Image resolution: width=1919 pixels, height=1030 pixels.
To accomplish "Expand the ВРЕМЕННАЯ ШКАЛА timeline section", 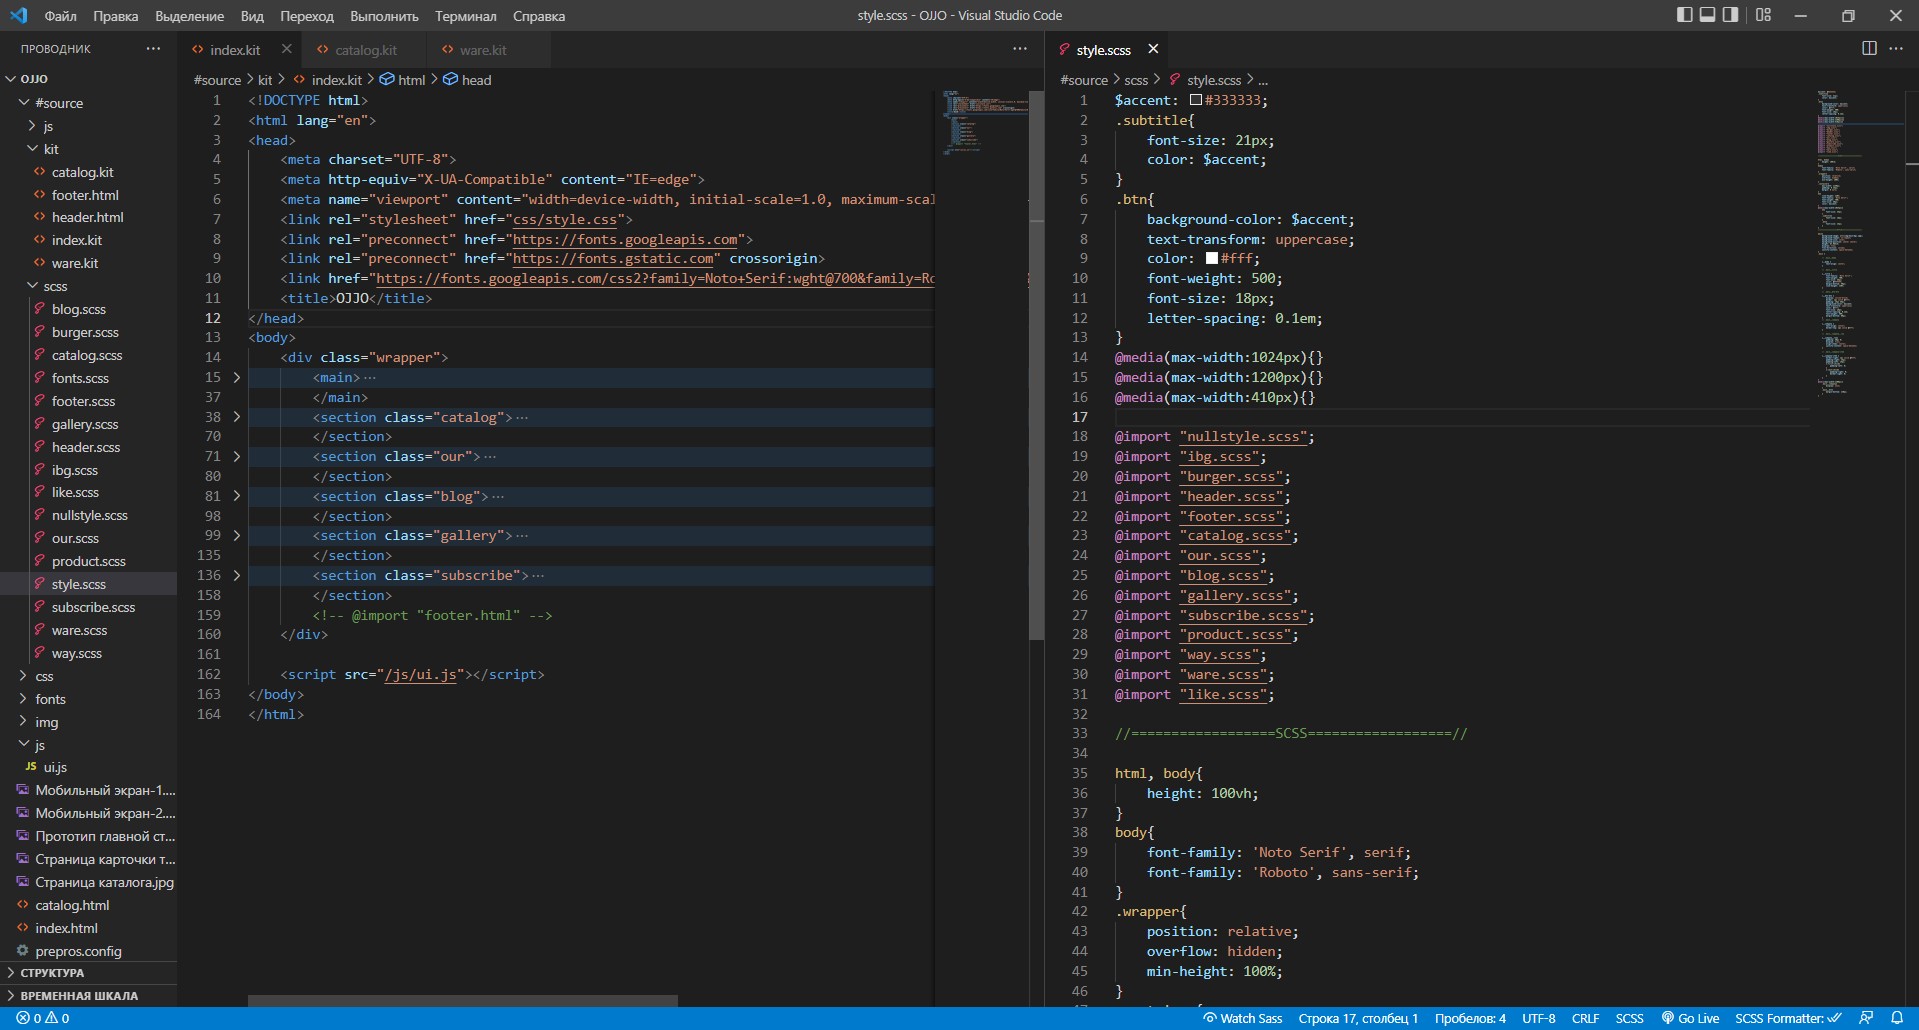I will pos(79,996).
